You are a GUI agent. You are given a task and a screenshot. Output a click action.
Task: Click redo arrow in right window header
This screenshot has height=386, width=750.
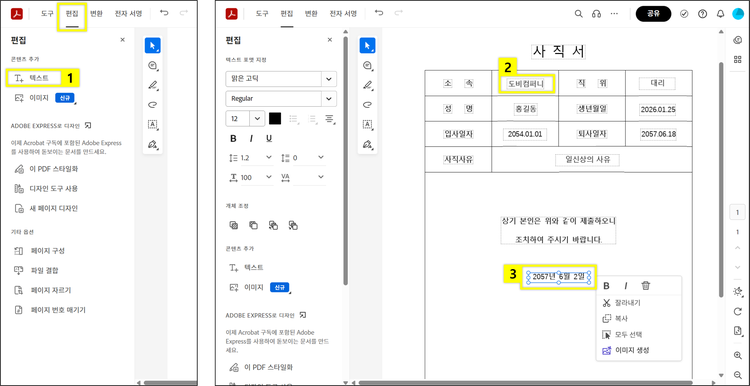click(x=398, y=13)
